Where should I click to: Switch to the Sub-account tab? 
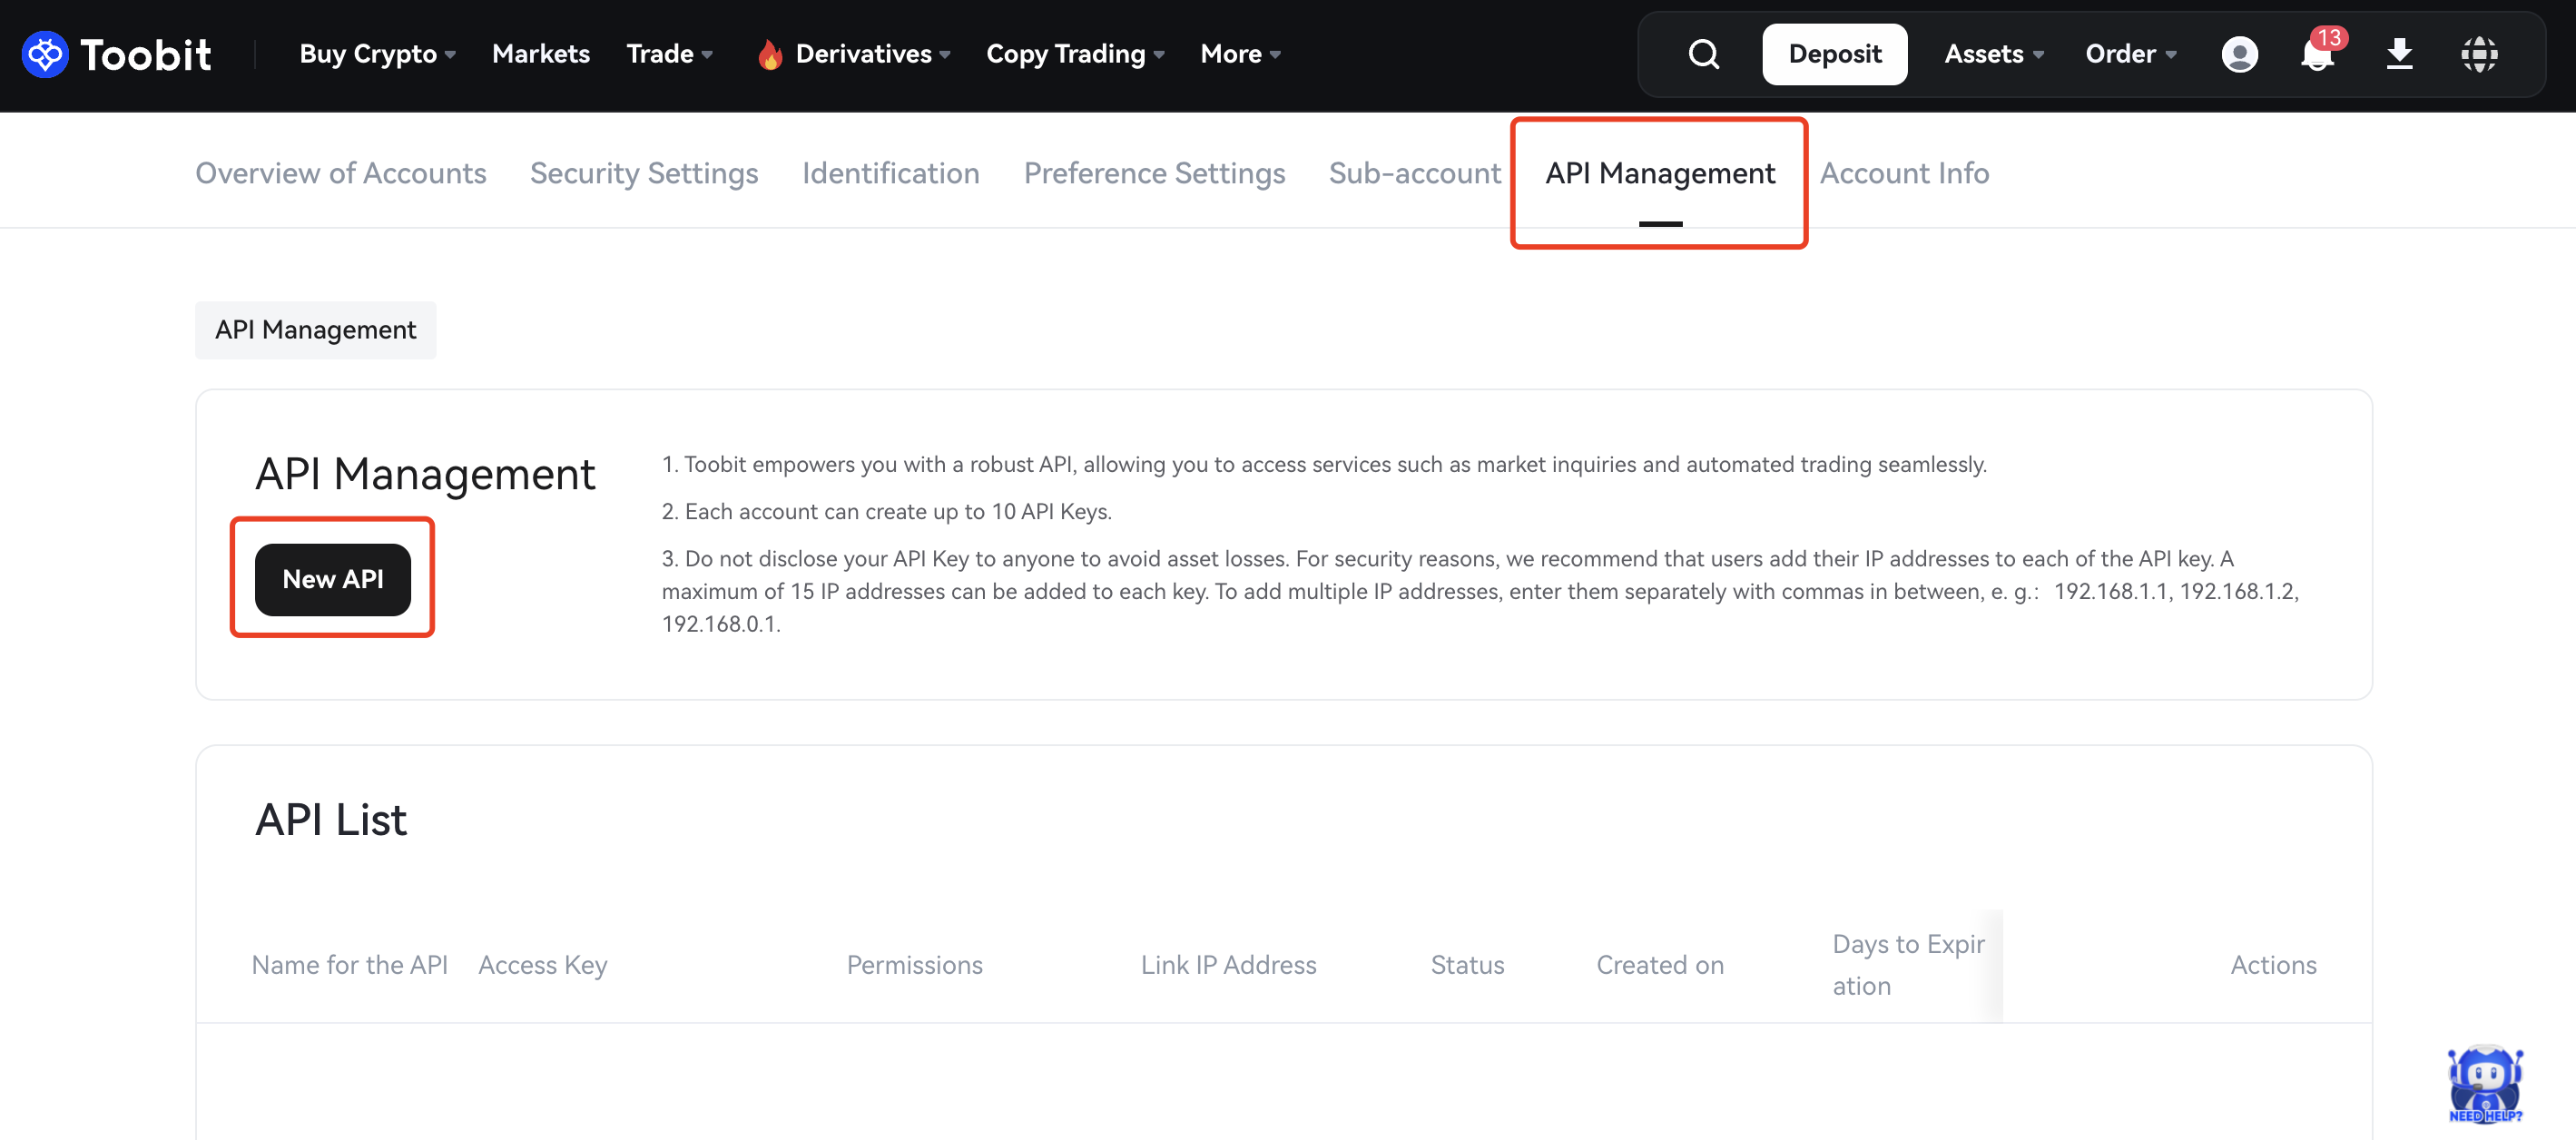1414,173
